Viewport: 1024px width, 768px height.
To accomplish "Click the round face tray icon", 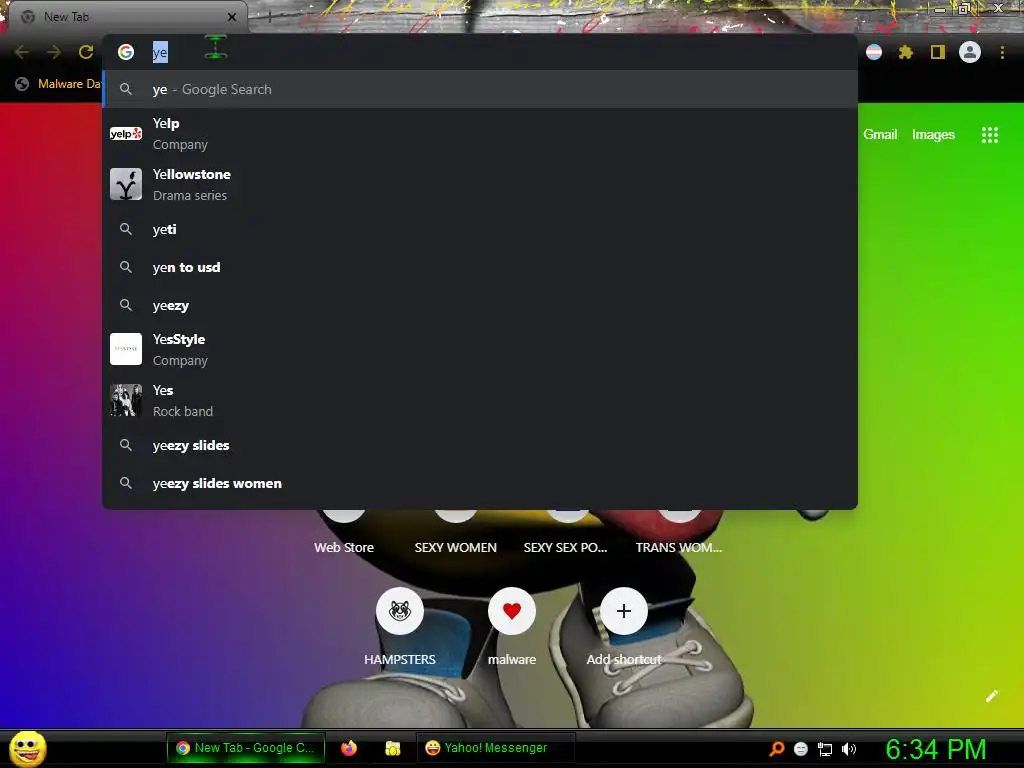I will pyautogui.click(x=801, y=748).
